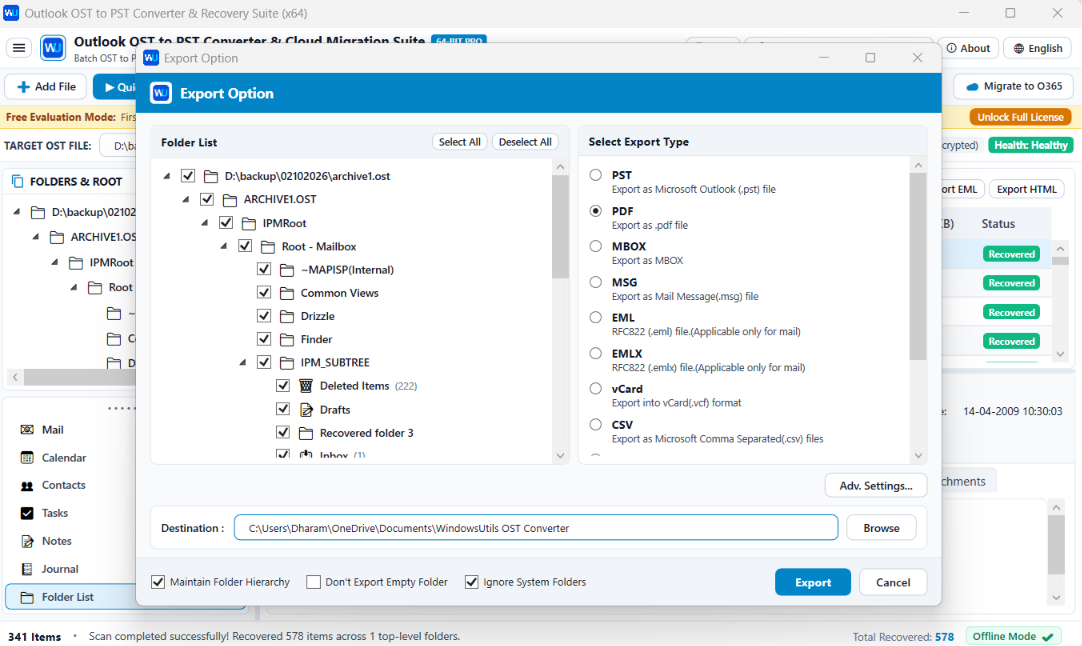Screen dimensions: 1082x646
Task: Select EML export type
Action: [596, 317]
